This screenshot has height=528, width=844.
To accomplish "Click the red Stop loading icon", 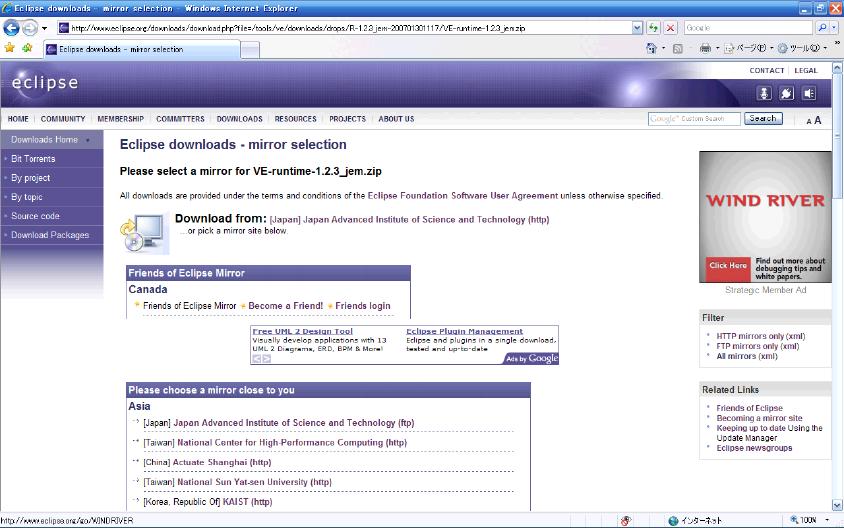I will click(670, 27).
